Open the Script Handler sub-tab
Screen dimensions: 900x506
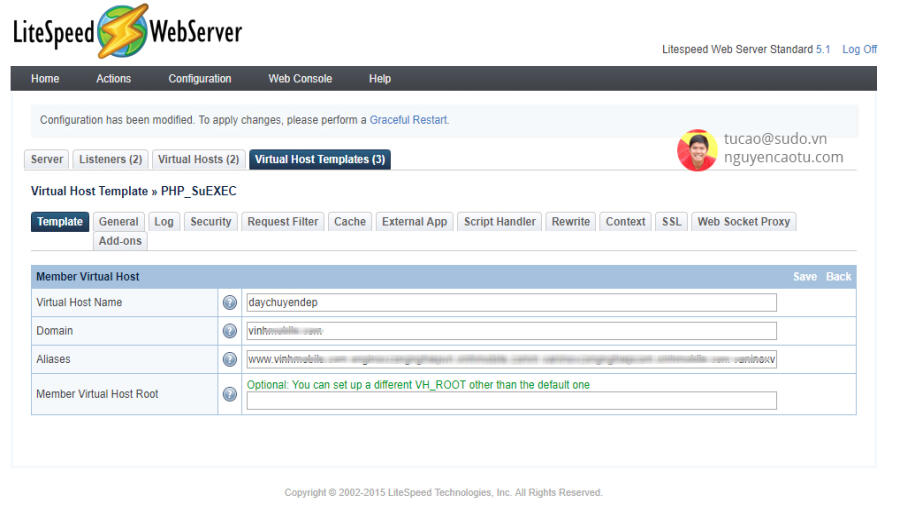(500, 222)
